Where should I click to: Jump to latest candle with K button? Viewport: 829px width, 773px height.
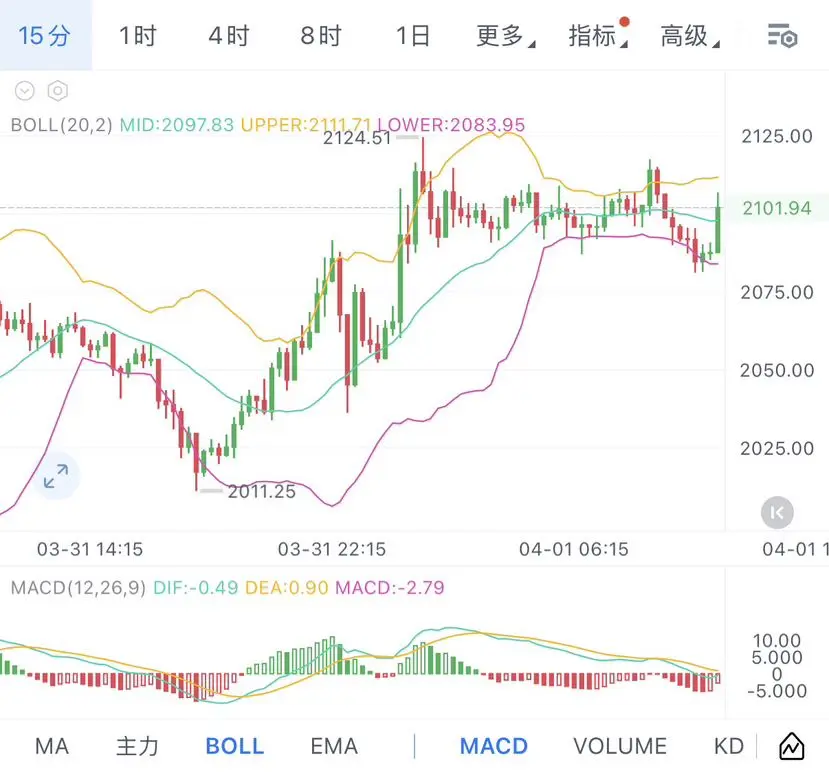[777, 513]
